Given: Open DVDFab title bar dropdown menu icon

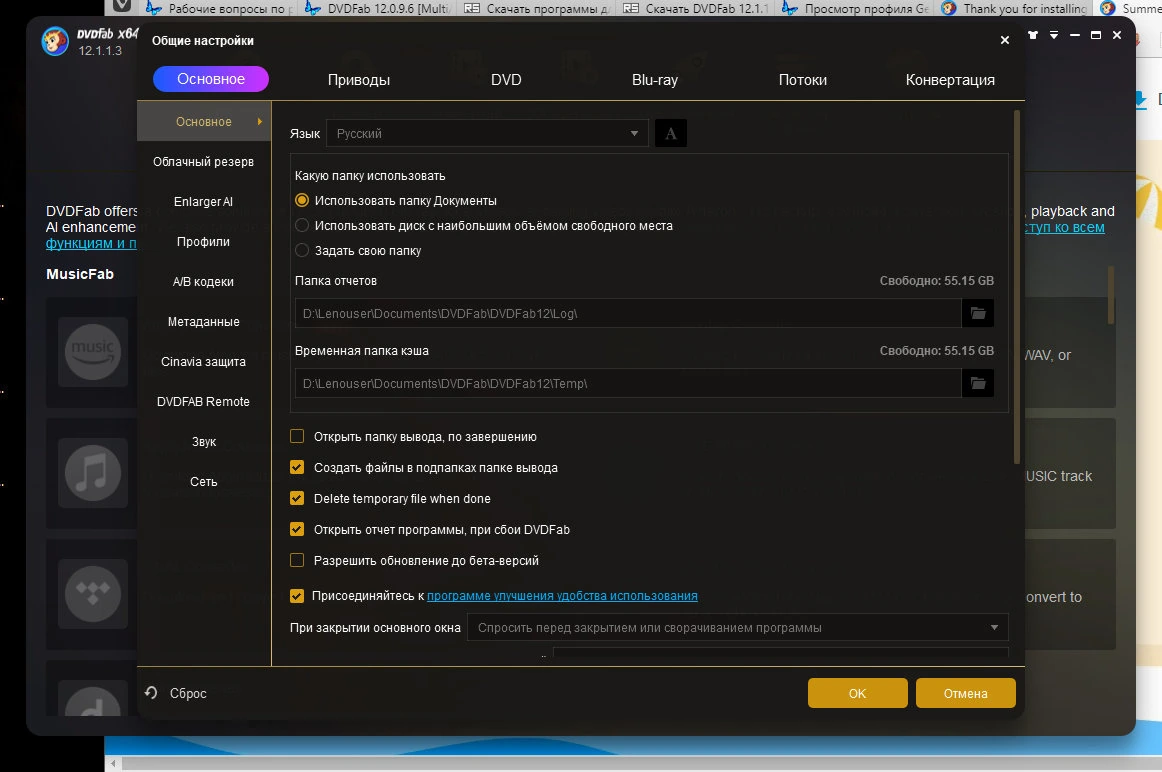Looking at the screenshot, I should 1054,35.
